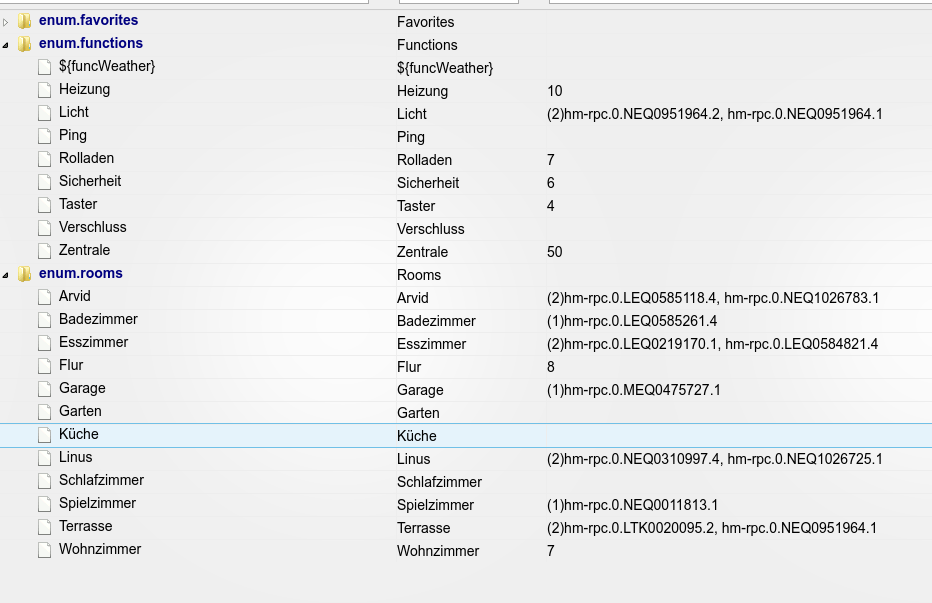Select the Linus room item
The height and width of the screenshot is (603, 932).
click(x=75, y=457)
